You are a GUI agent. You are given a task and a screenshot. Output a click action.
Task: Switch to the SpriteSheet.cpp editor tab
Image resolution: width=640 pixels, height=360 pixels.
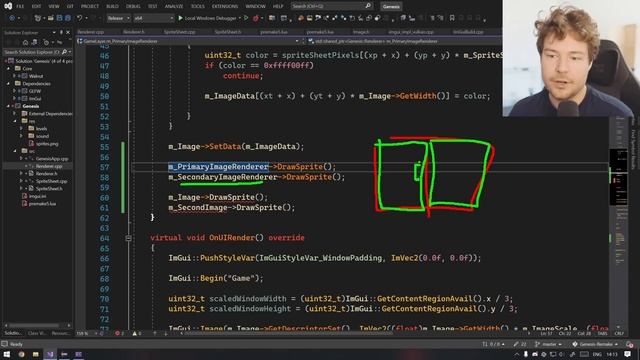[180, 32]
